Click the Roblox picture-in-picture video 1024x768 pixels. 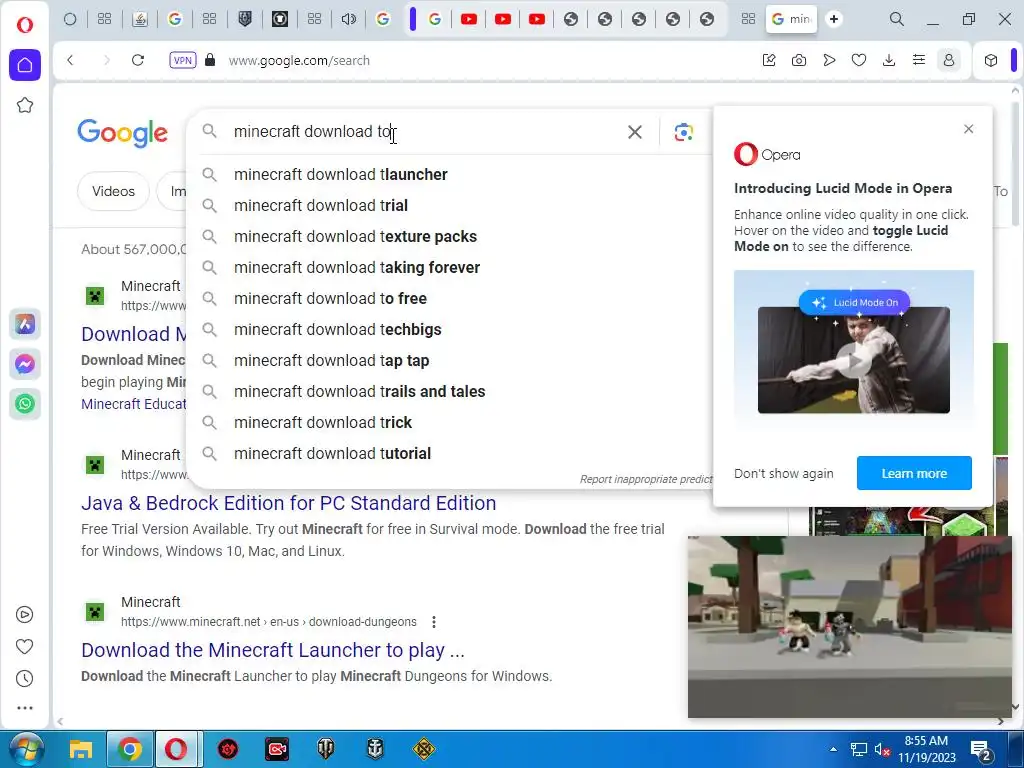(x=850, y=627)
